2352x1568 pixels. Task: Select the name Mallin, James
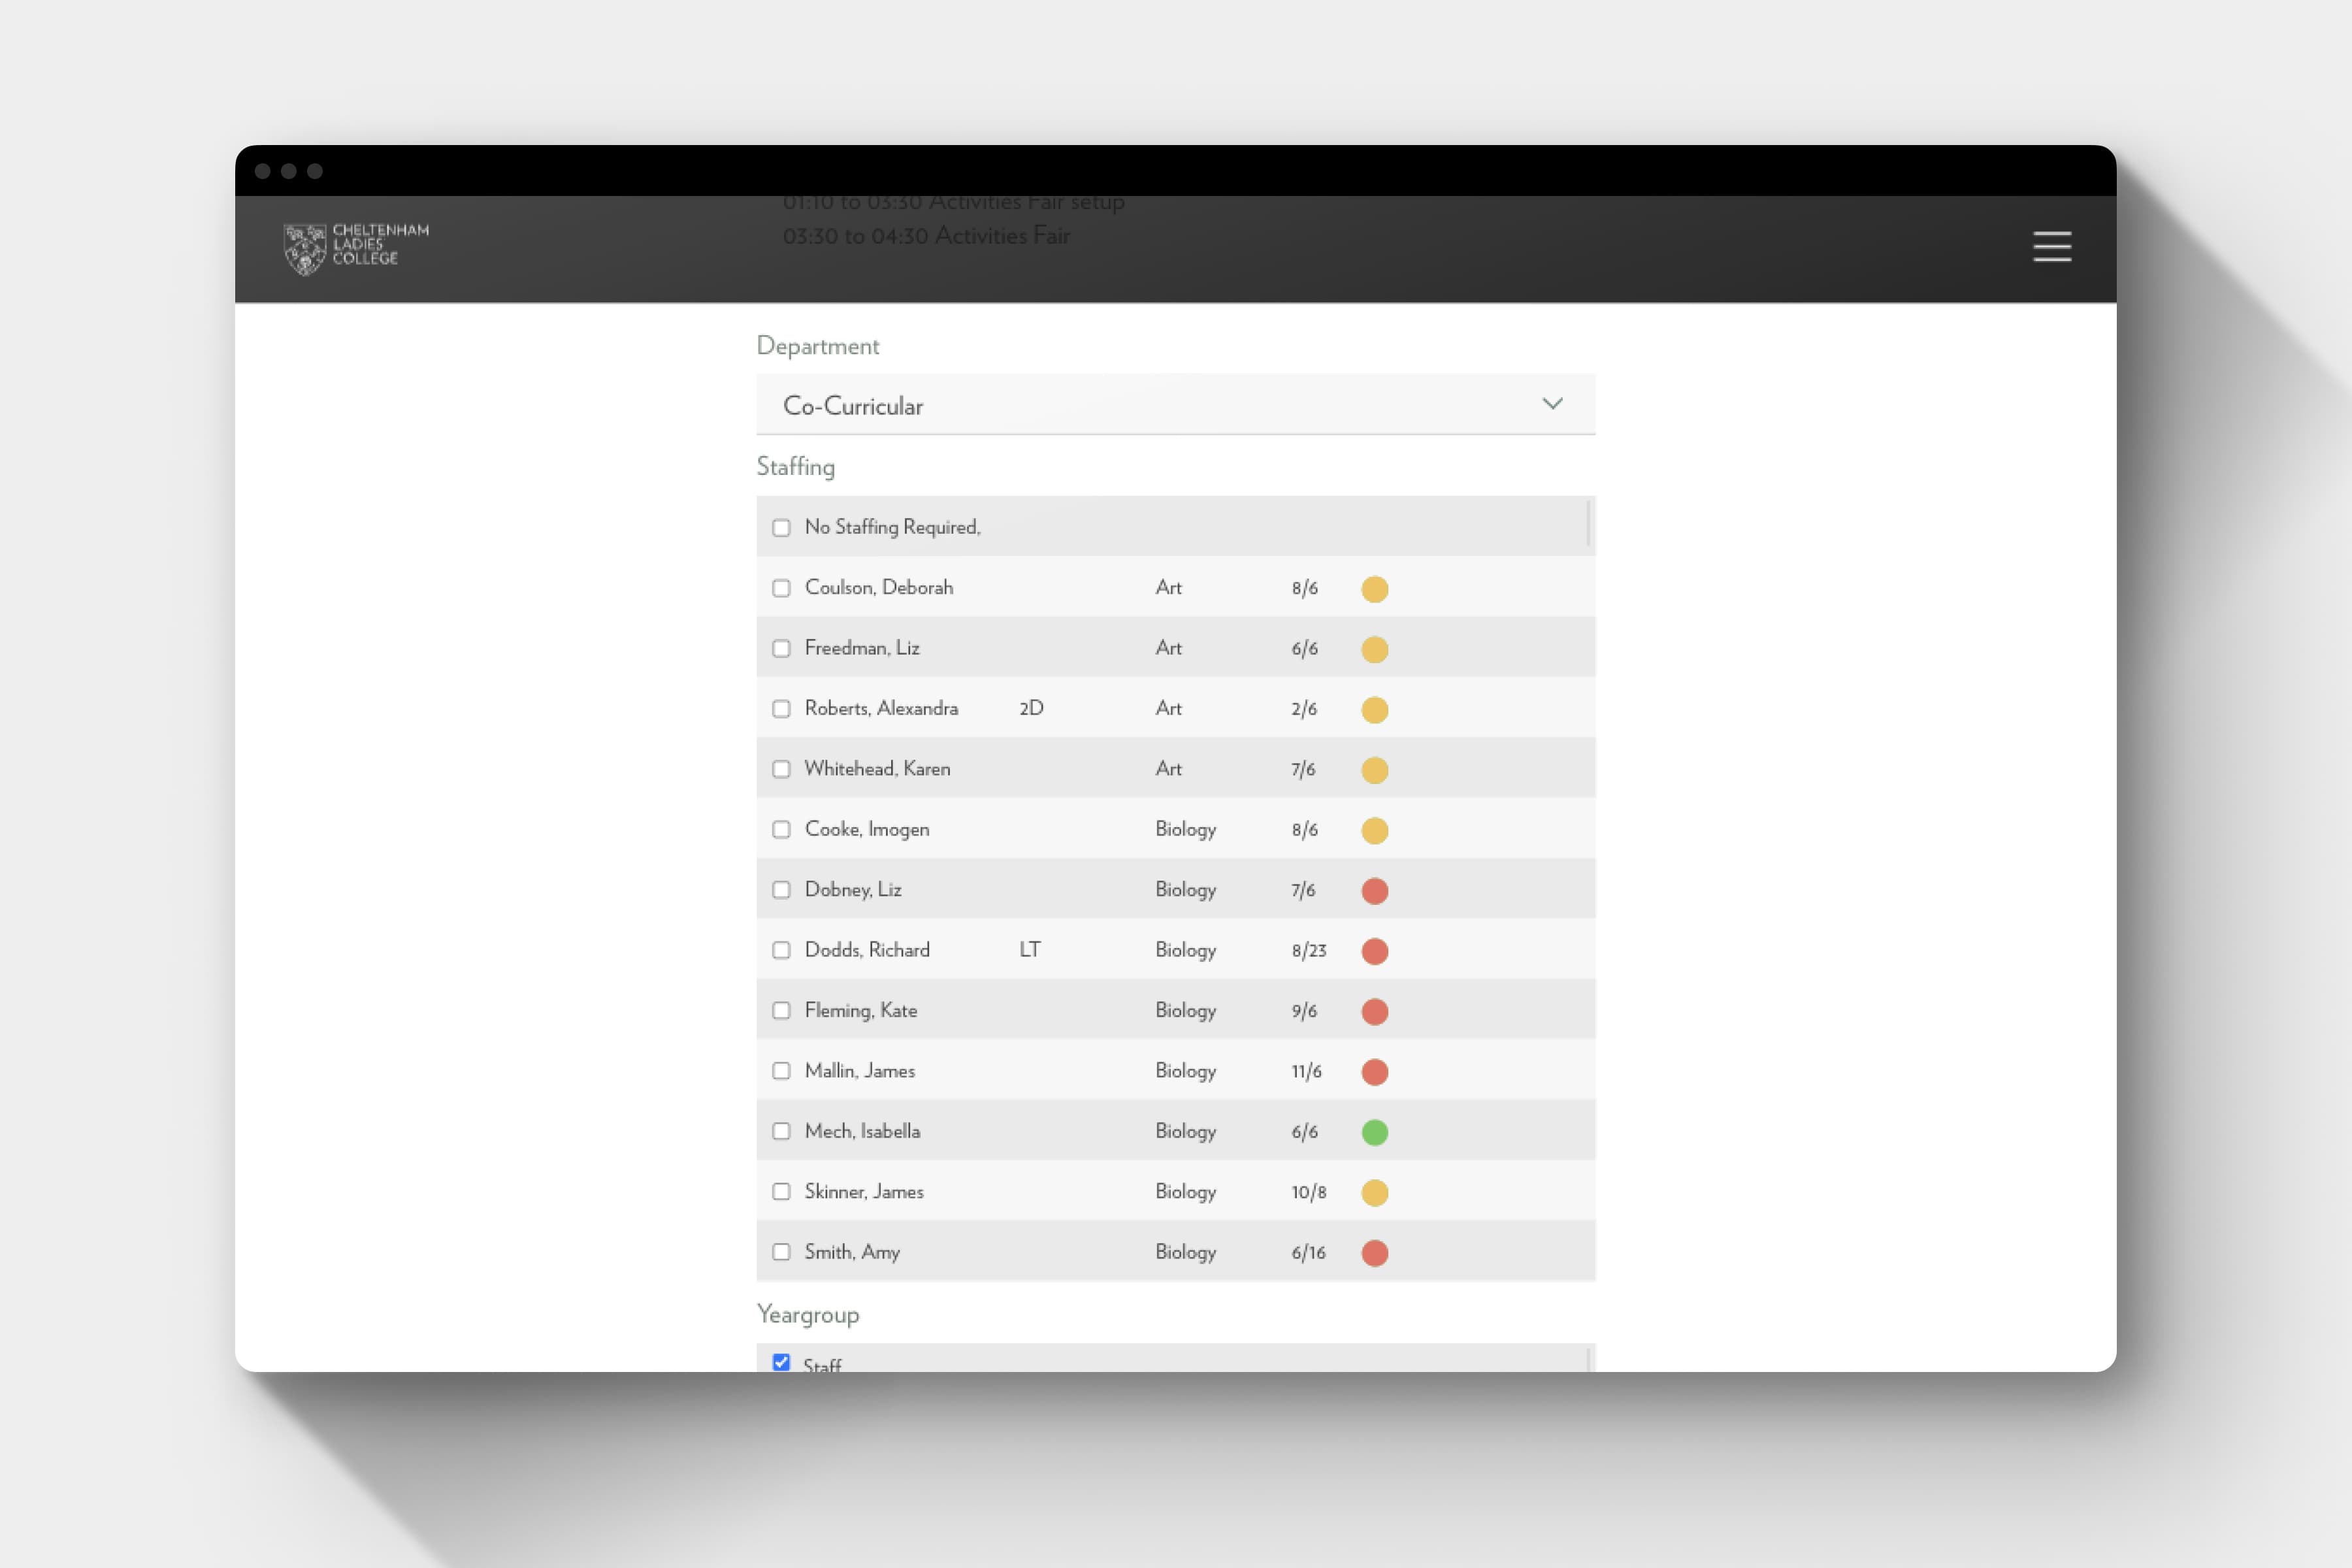(x=859, y=1071)
